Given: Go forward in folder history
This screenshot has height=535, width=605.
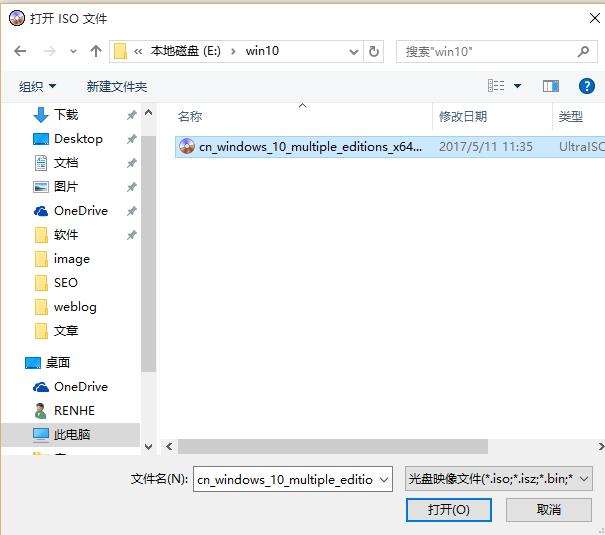Looking at the screenshot, I should coord(50,51).
